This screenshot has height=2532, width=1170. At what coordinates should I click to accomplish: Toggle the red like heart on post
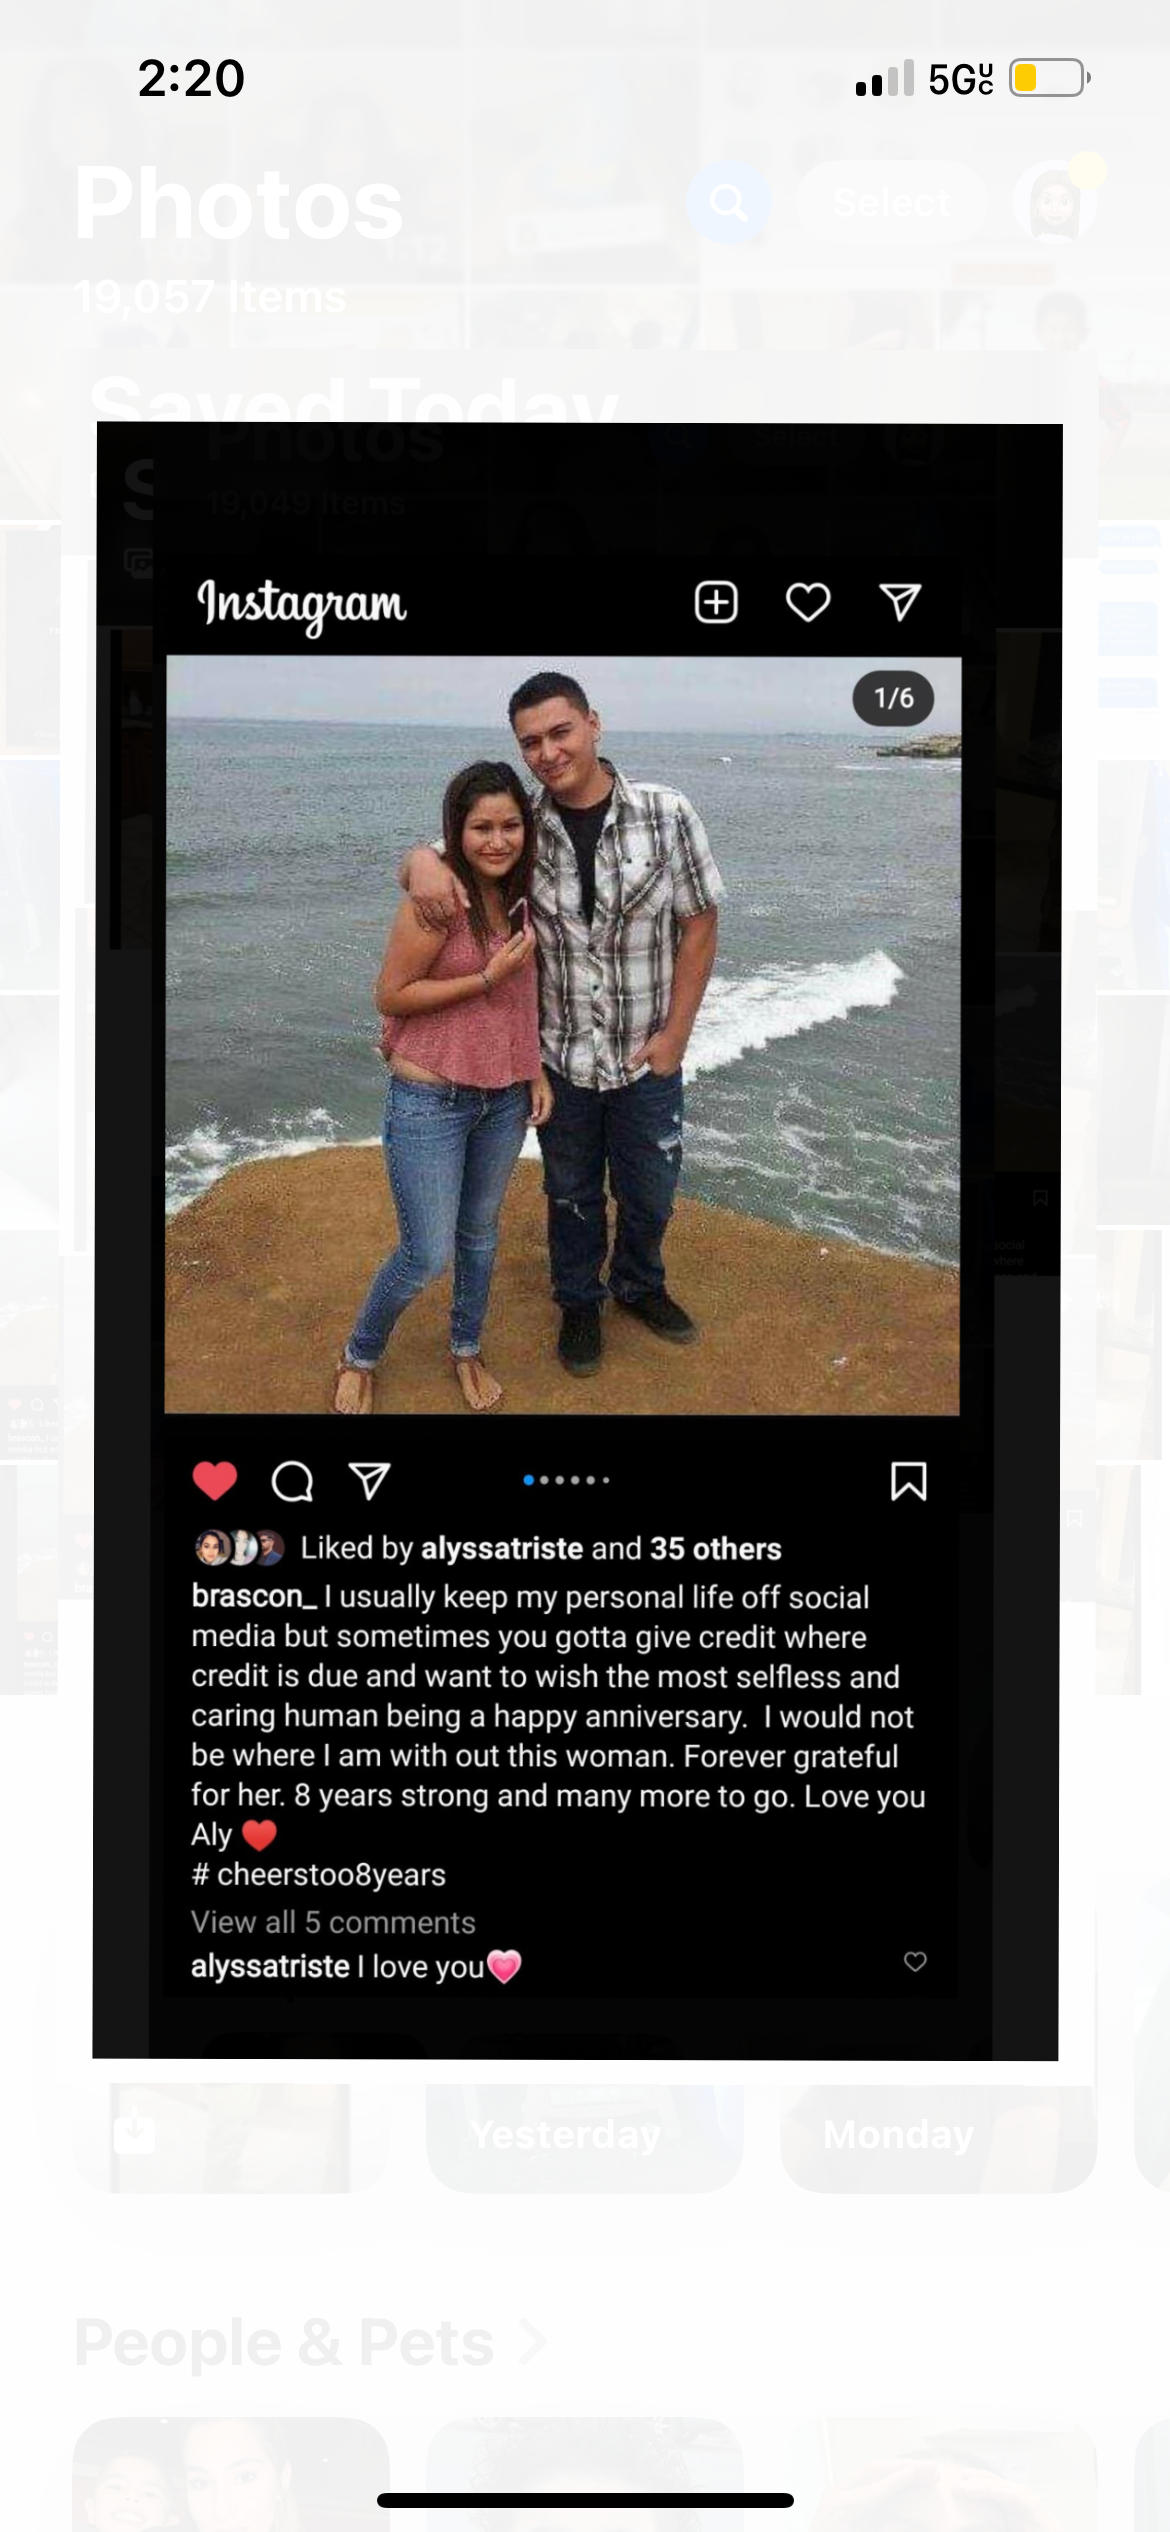click(215, 1481)
